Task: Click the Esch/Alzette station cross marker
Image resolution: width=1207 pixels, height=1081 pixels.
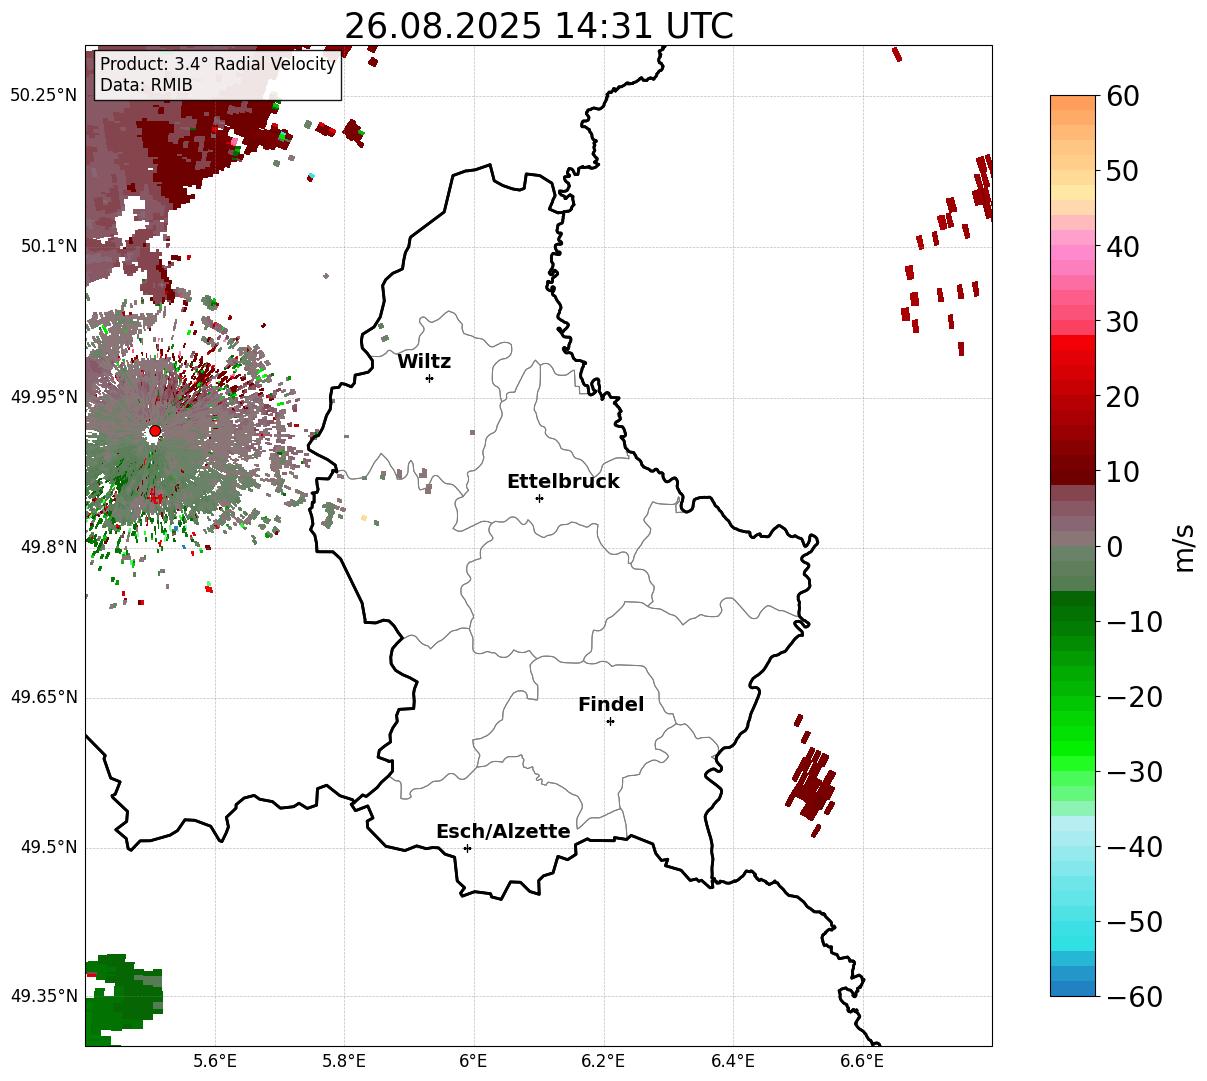Action: [x=467, y=848]
